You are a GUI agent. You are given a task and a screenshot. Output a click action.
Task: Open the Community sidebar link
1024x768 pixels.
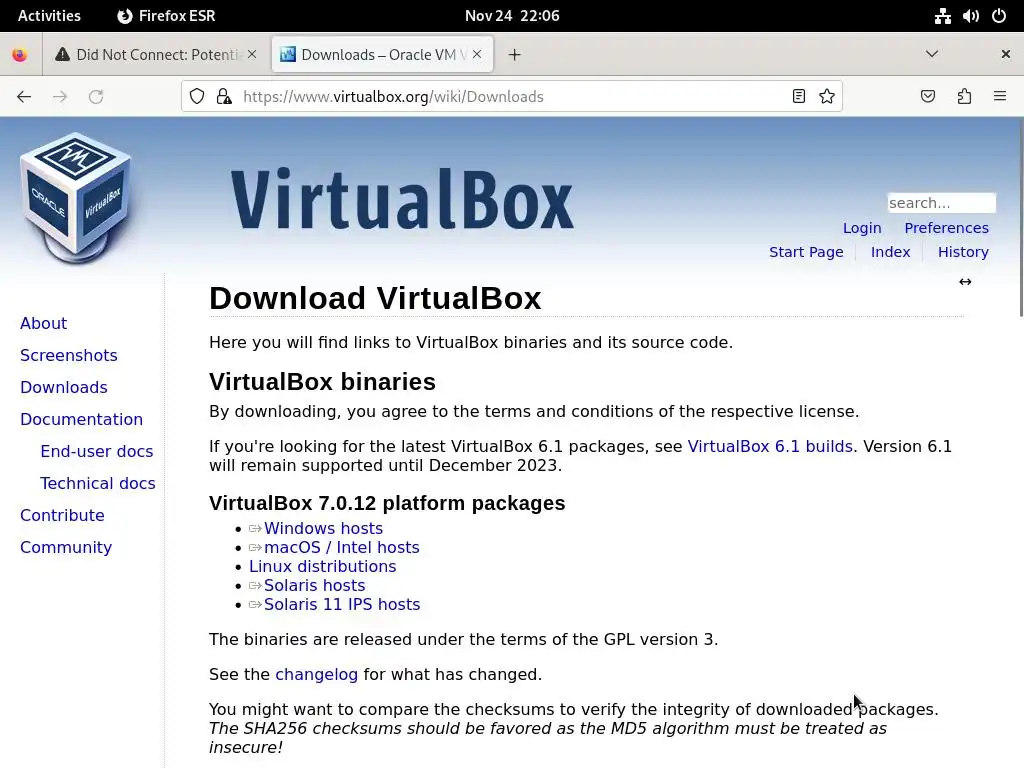coord(66,547)
